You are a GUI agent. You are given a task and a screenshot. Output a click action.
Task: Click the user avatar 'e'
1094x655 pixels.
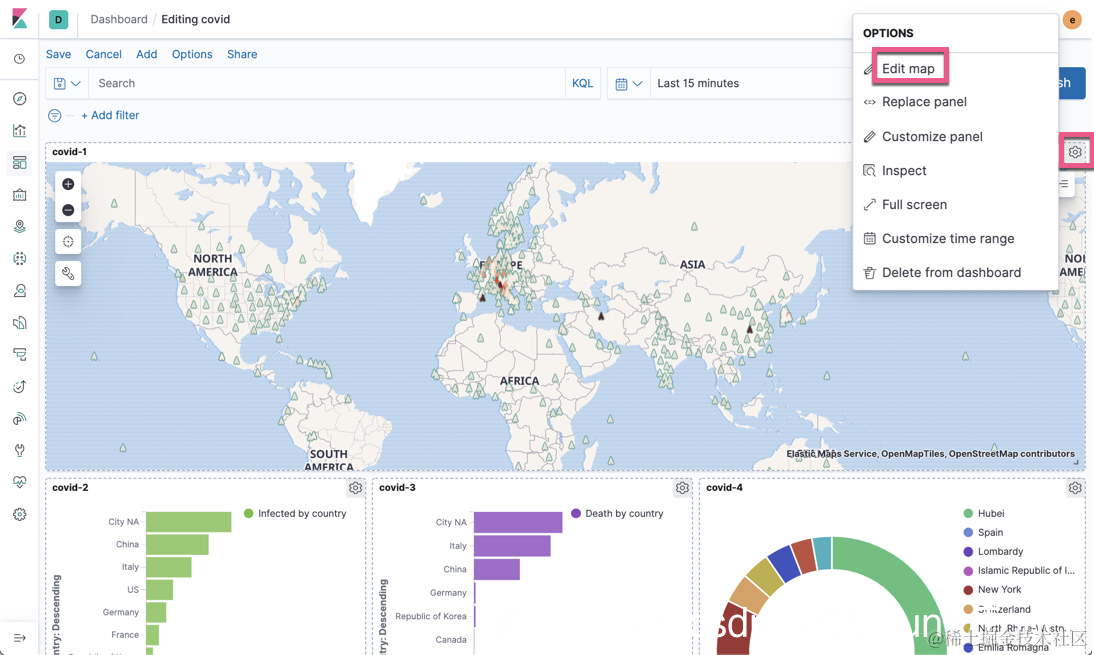click(1072, 20)
